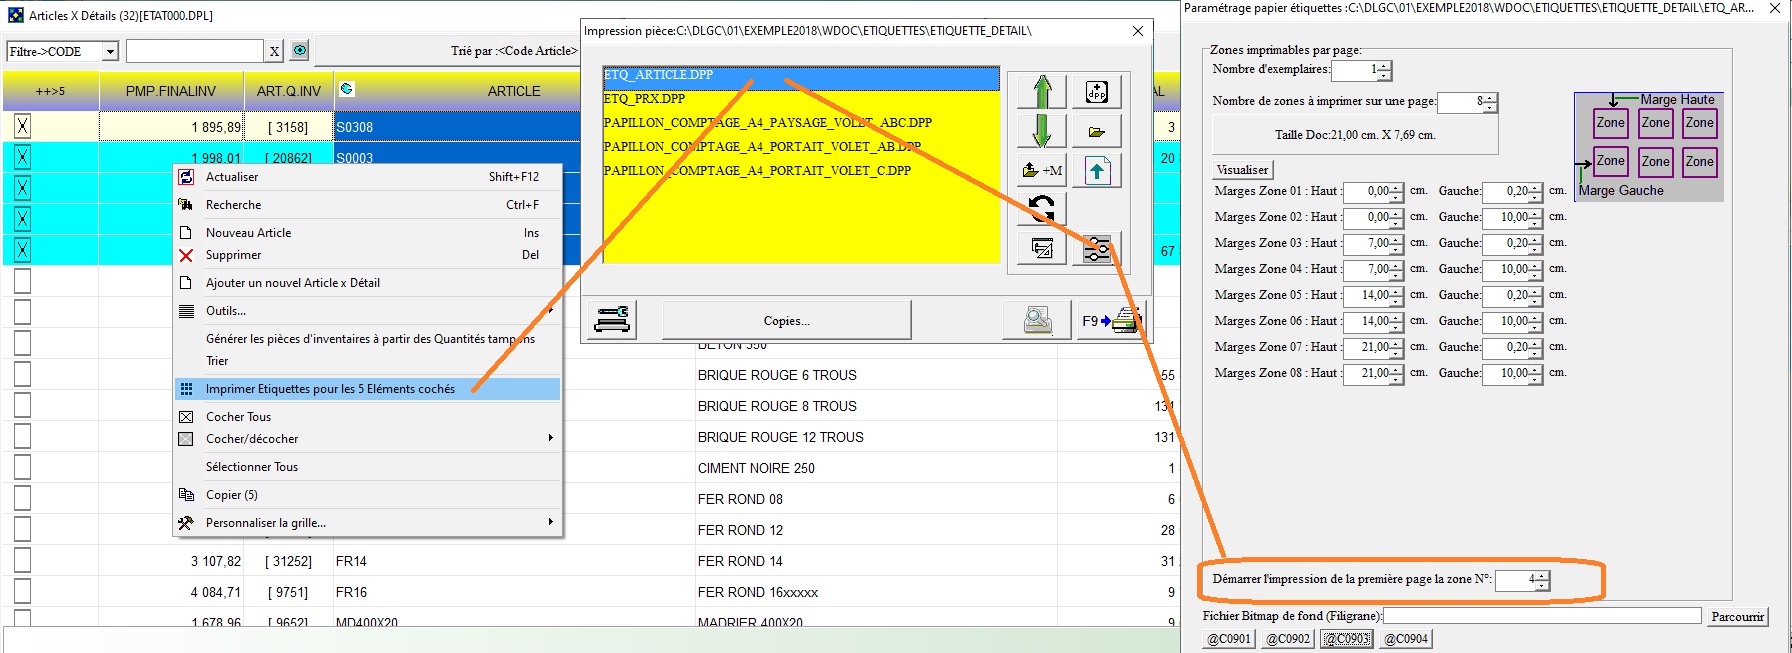Screen dimensions: 1792x653
Task: Open the label layout designer icon
Action: tap(1042, 248)
